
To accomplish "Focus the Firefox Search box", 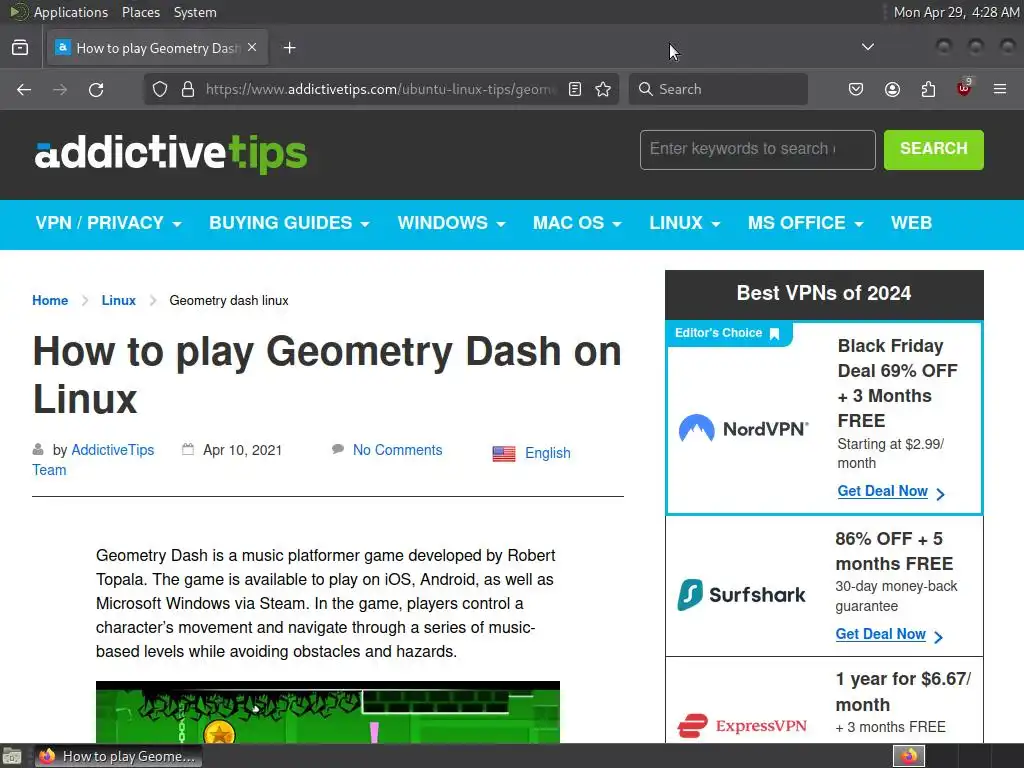I will pyautogui.click(x=718, y=89).
